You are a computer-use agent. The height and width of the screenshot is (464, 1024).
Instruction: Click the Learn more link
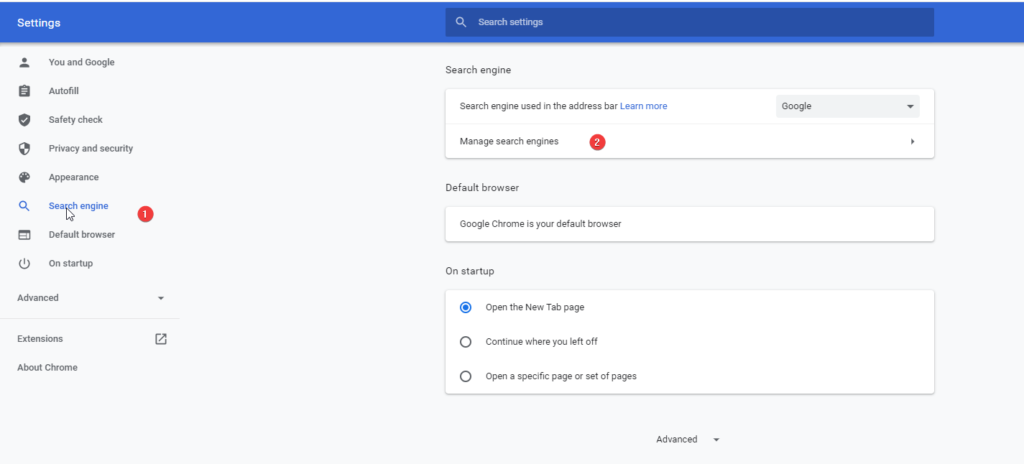[643, 106]
